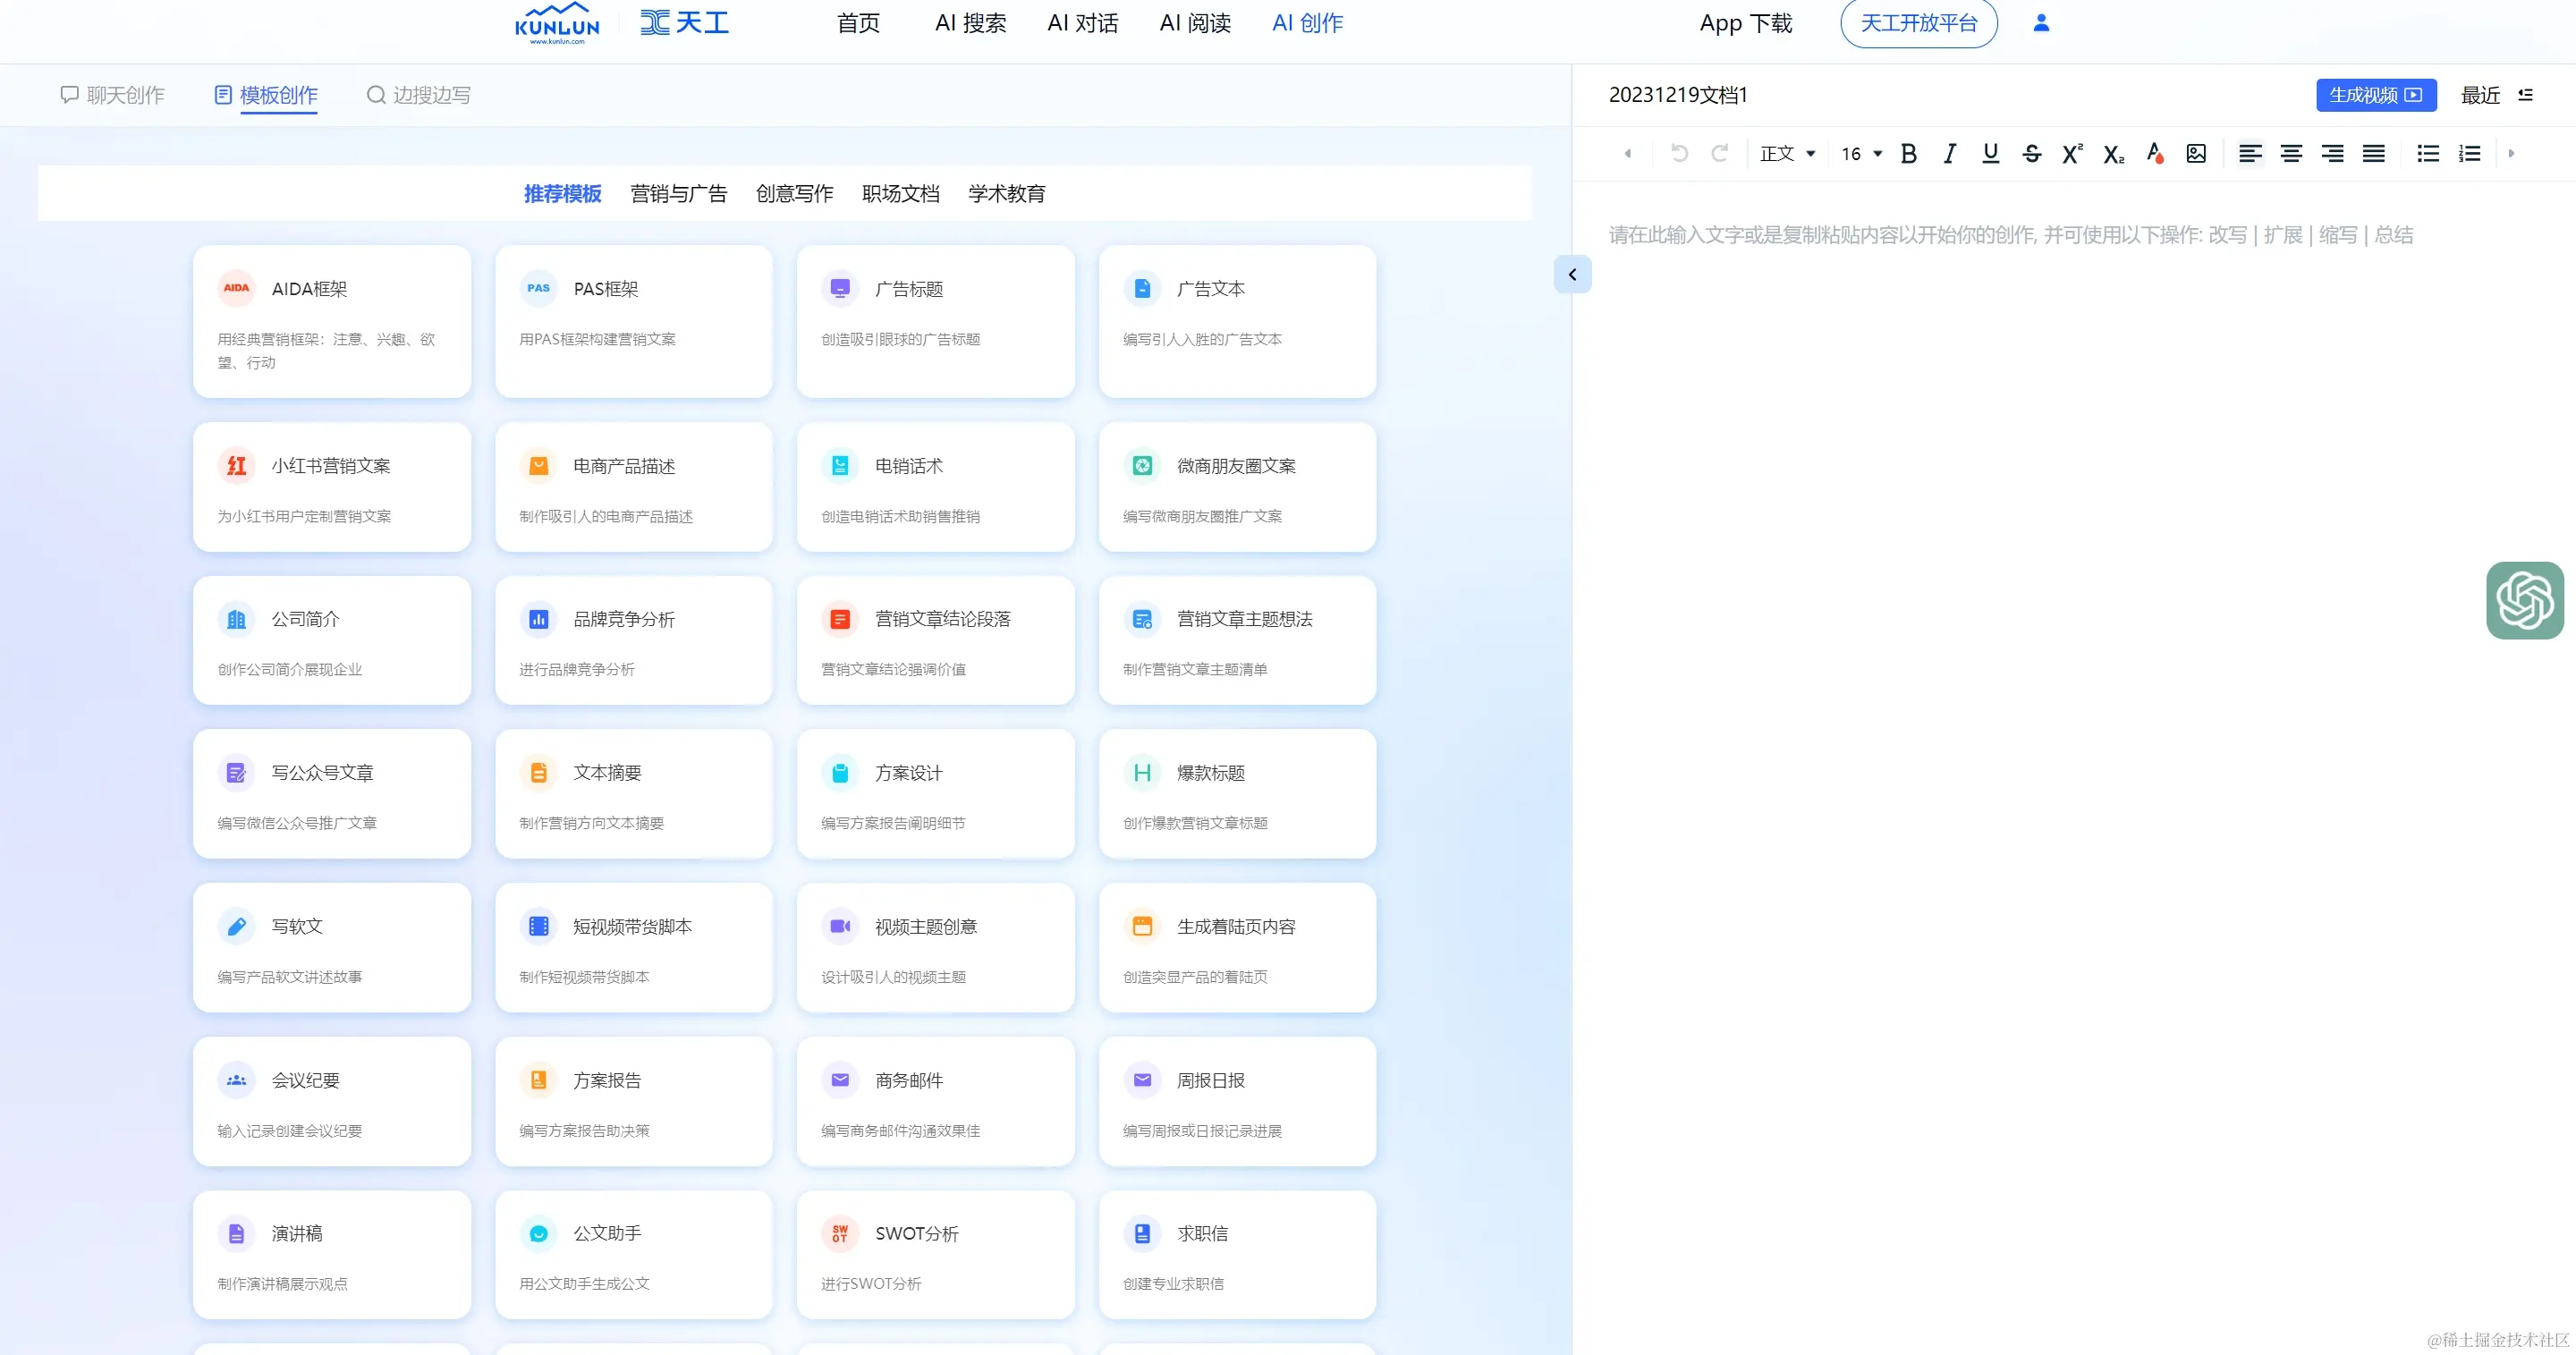
Task: Open the text color picker
Action: point(2154,153)
